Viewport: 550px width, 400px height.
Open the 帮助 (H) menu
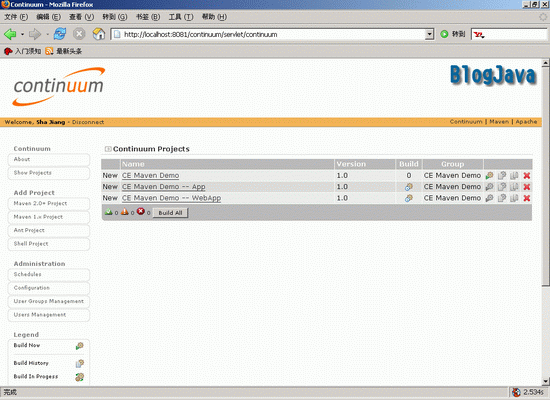pyautogui.click(x=214, y=17)
